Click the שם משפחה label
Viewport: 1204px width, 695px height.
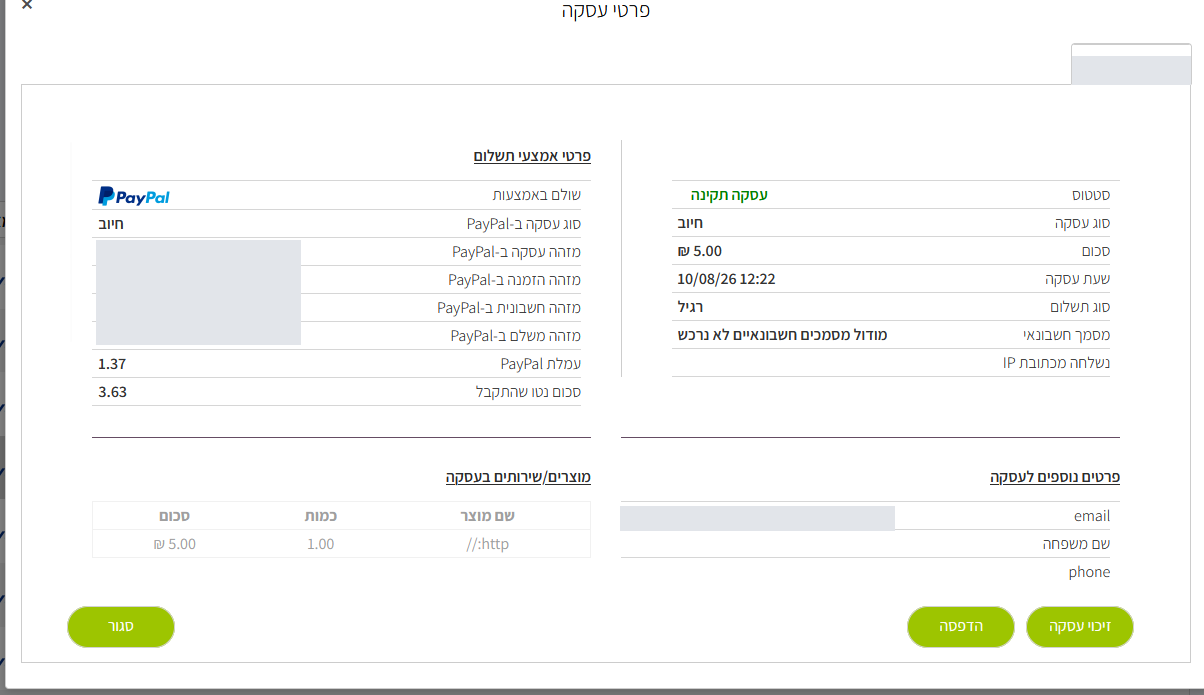1076,544
